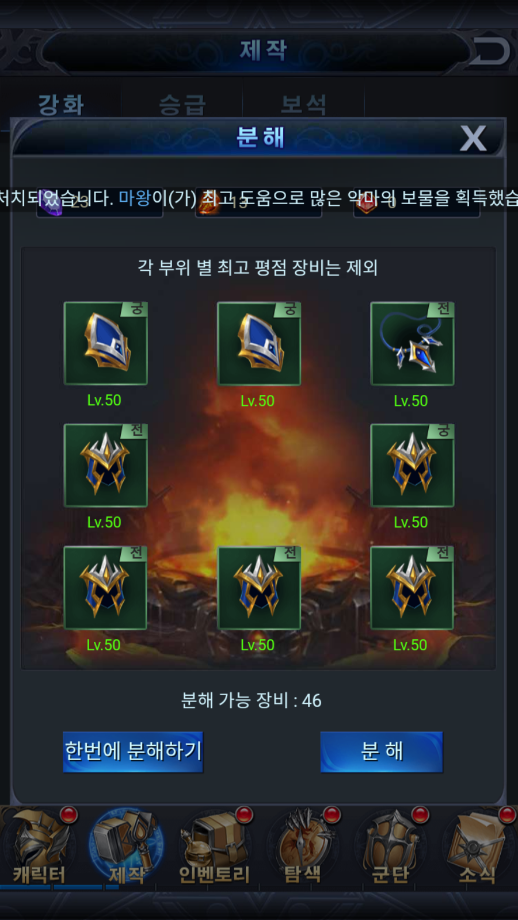Click the 한번에 분해하기 button
Screen dimensions: 518x920
133,752
